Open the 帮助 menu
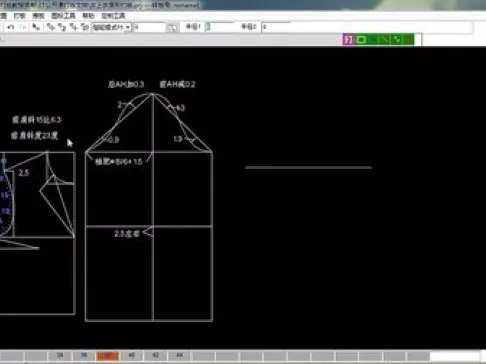The width and height of the screenshot is (486, 364). tap(88, 16)
